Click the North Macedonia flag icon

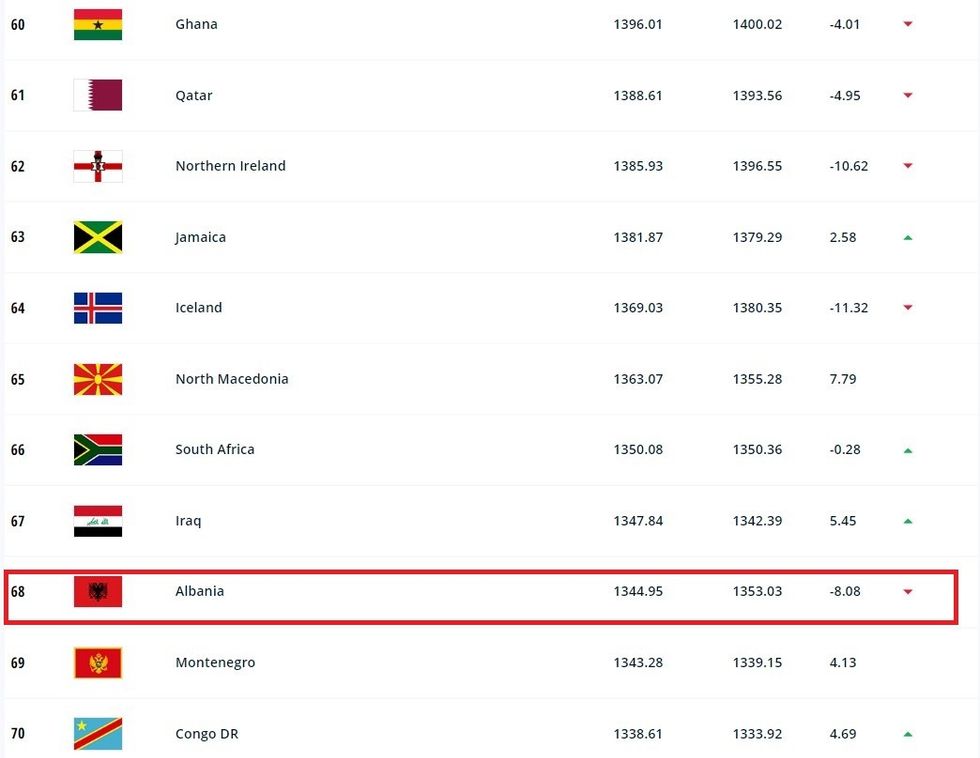click(x=98, y=379)
